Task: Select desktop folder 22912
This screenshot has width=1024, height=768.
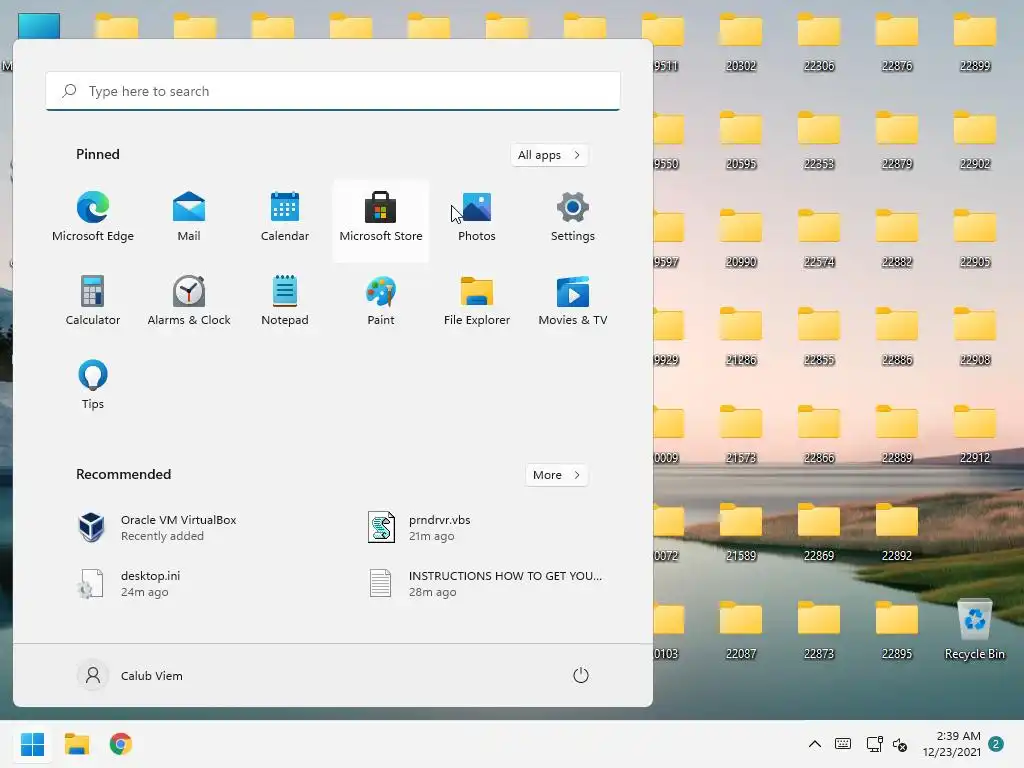Action: point(975,434)
